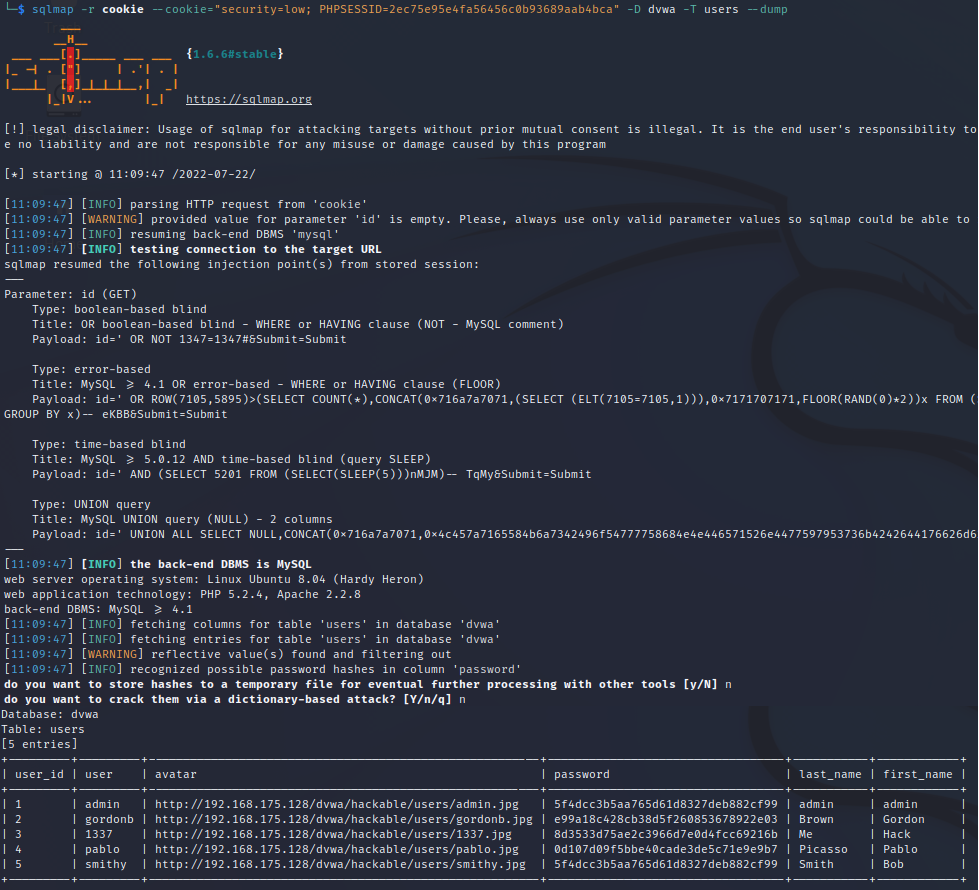Click the 'store hashes to a temporary file' prompt

(x=368, y=684)
